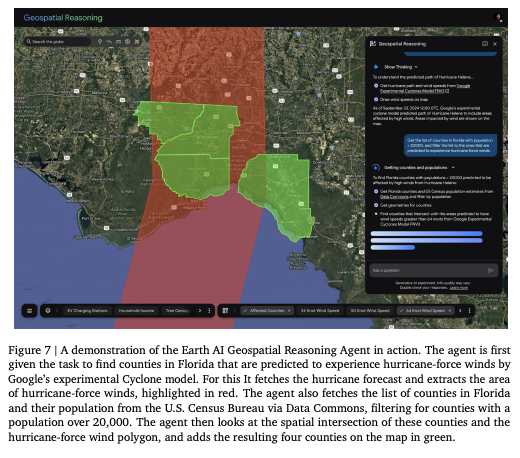The height and width of the screenshot is (458, 520).
Task: Click the blue user prompt message bubble
Action: [x=450, y=145]
